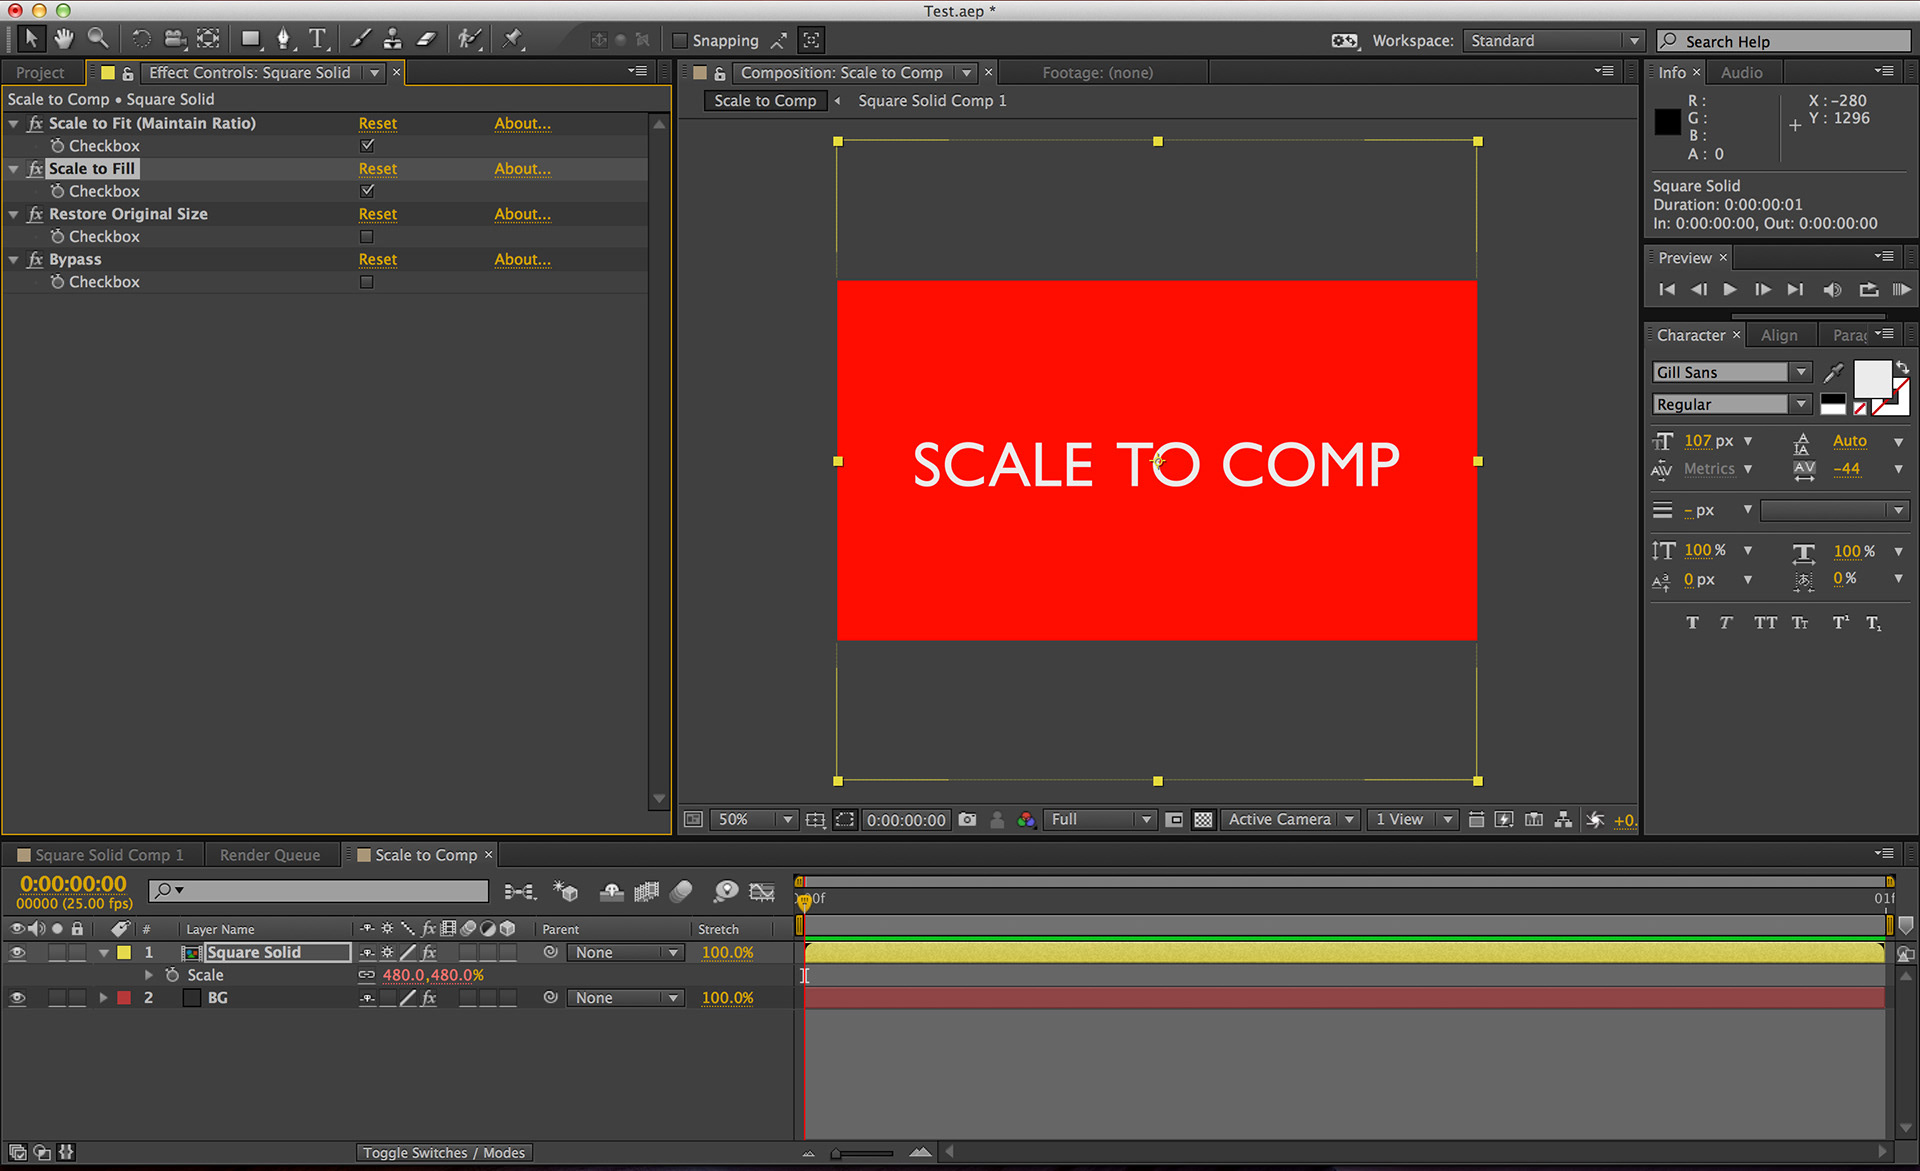The image size is (1920, 1171).
Task: Uncheck the Scale to Fill checkbox
Action: (367, 191)
